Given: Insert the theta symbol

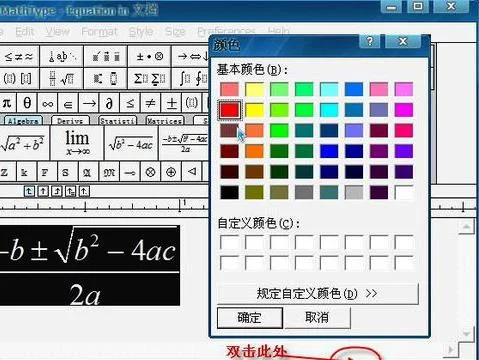Looking at the screenshot, I should click(27, 103).
